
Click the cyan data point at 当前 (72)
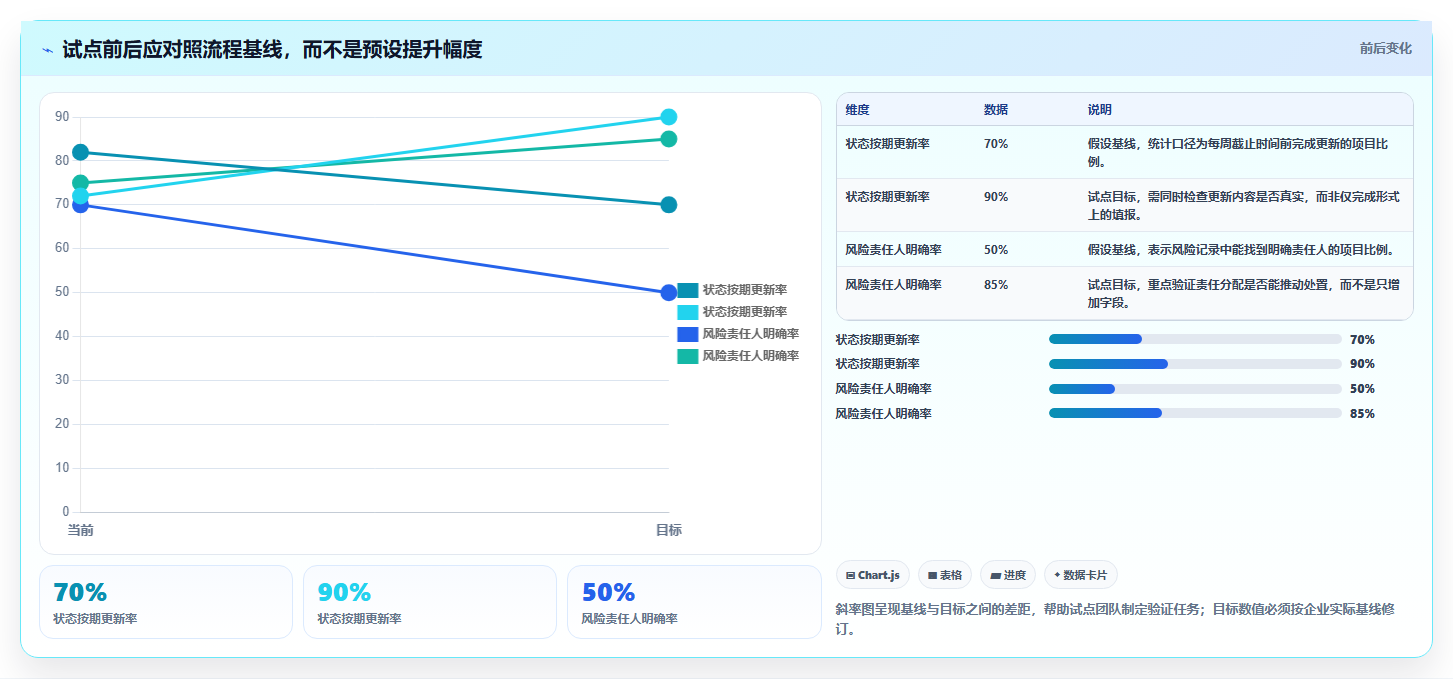[x=81, y=196]
